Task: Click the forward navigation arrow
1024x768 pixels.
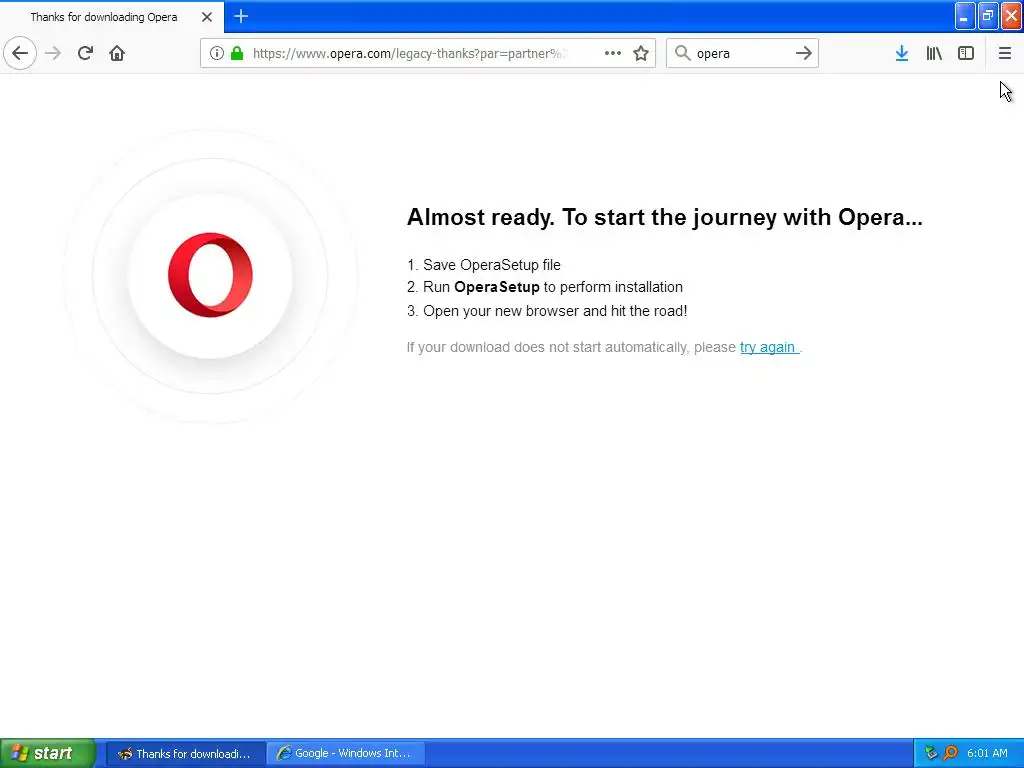Action: pos(53,53)
